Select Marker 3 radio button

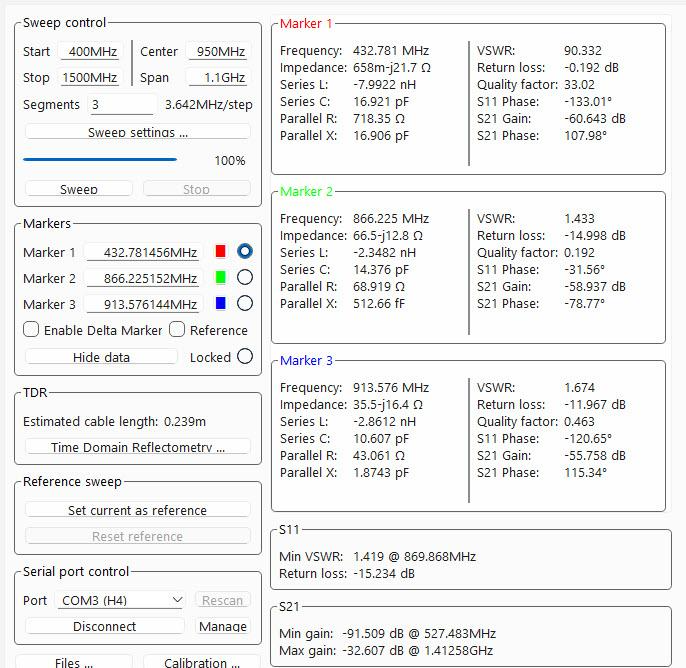245,303
